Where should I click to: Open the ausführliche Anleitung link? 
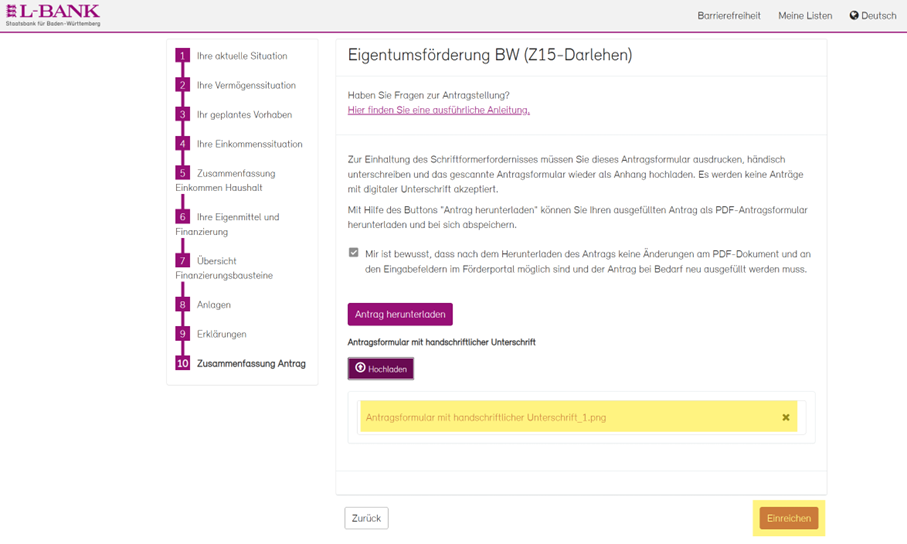point(438,110)
